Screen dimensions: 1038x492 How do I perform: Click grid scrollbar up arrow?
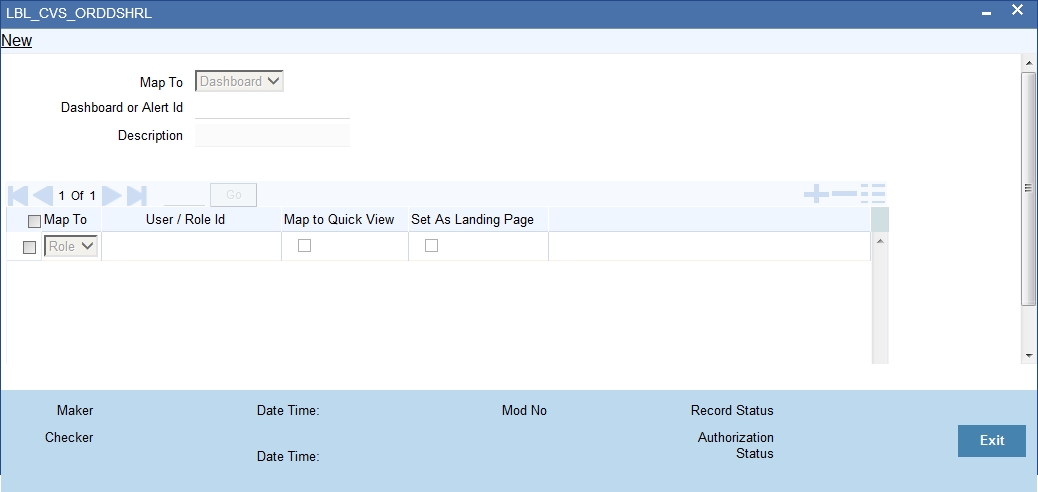click(x=880, y=241)
